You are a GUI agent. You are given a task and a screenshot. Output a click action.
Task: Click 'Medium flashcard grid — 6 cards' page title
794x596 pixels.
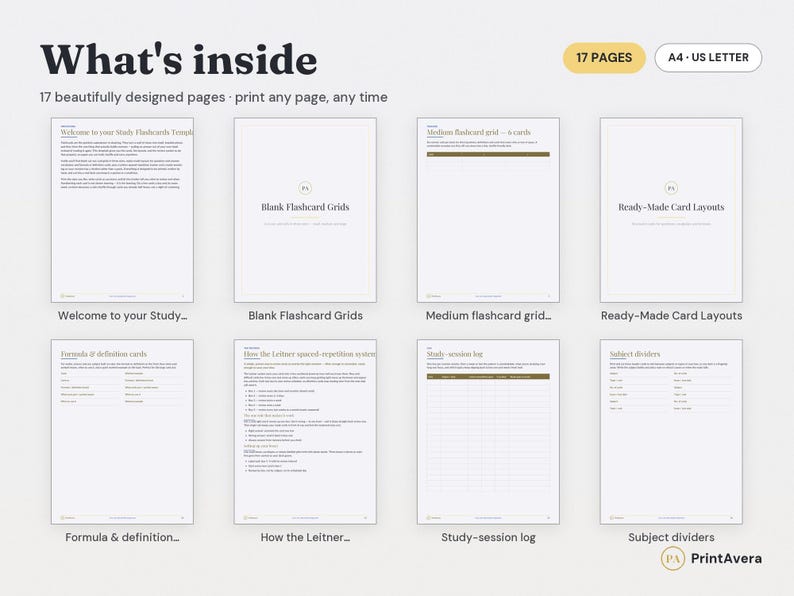[479, 132]
